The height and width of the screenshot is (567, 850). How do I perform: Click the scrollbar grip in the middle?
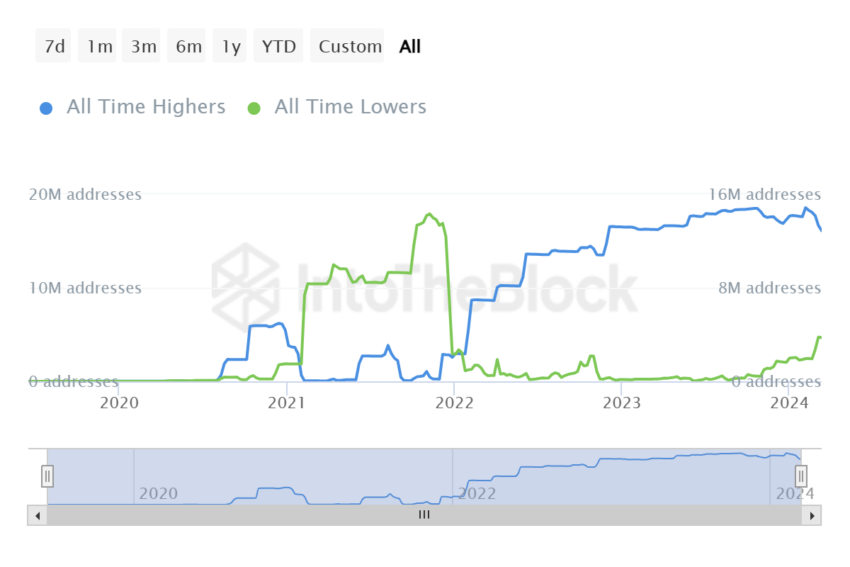tap(424, 514)
